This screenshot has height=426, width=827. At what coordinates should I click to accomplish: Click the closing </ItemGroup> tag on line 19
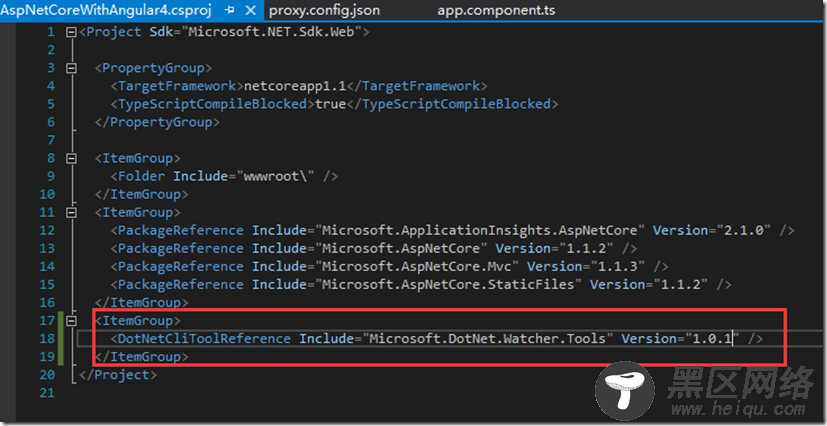(141, 356)
